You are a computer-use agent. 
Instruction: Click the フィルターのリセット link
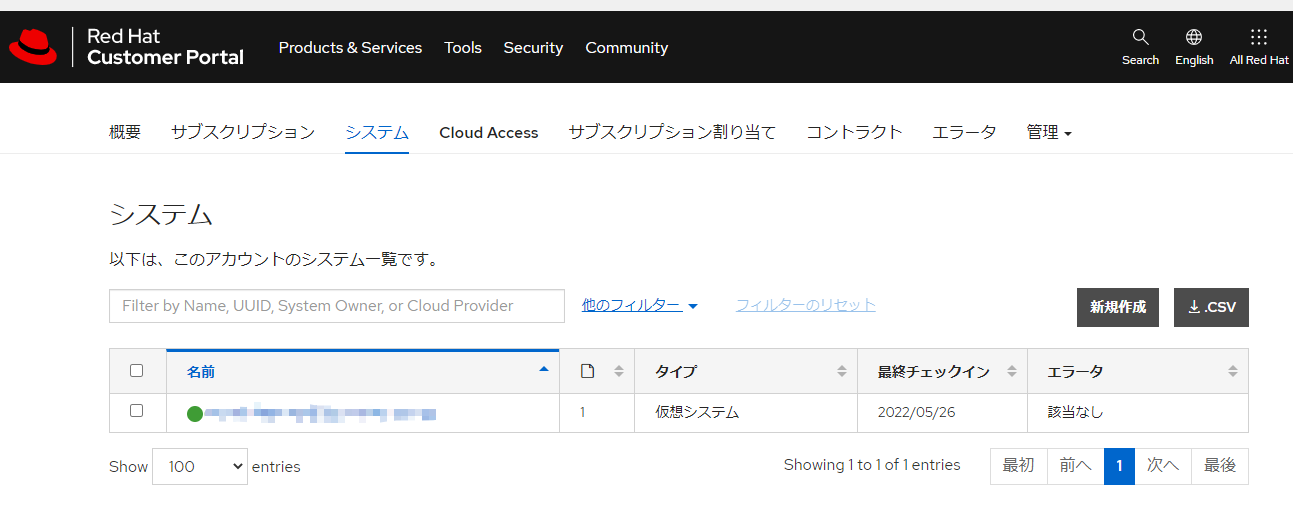coord(805,305)
